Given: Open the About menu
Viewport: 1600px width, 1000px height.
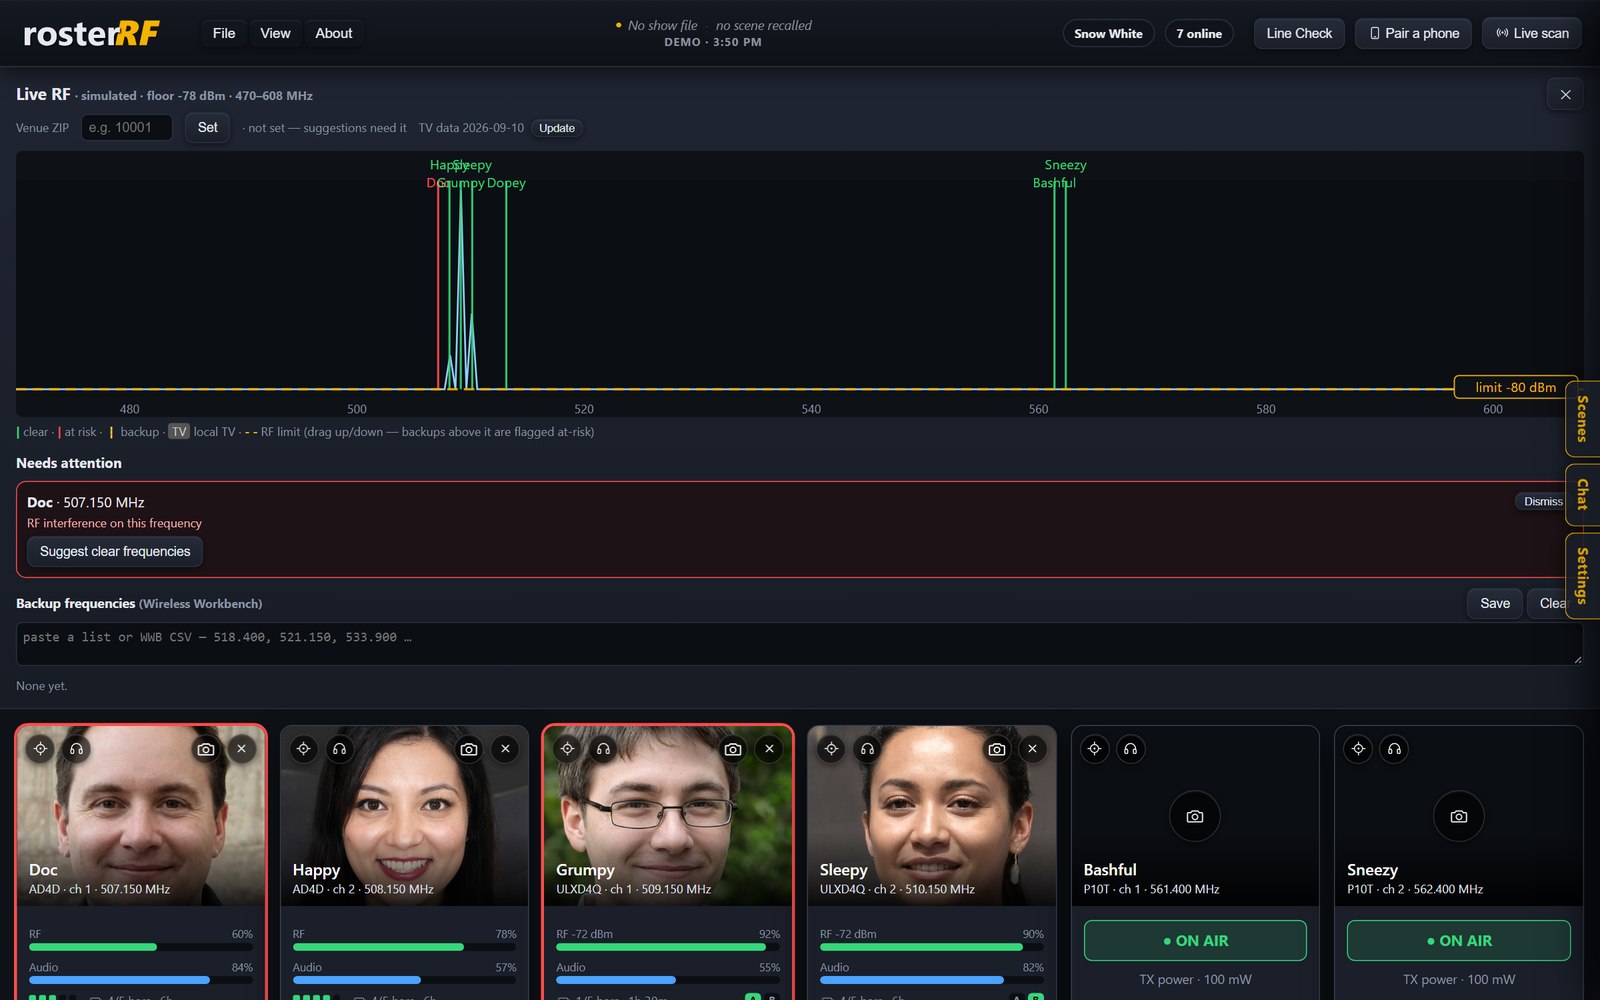Looking at the screenshot, I should (334, 33).
